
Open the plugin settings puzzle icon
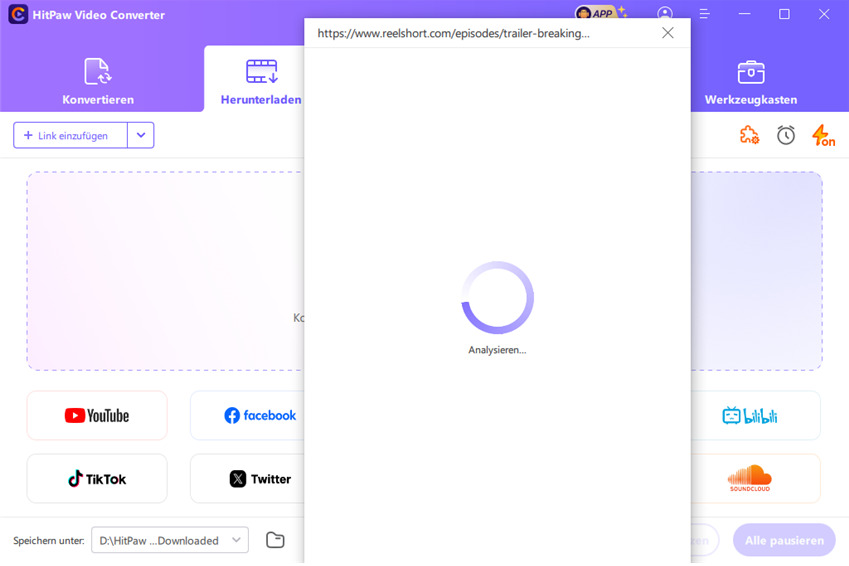coord(749,135)
